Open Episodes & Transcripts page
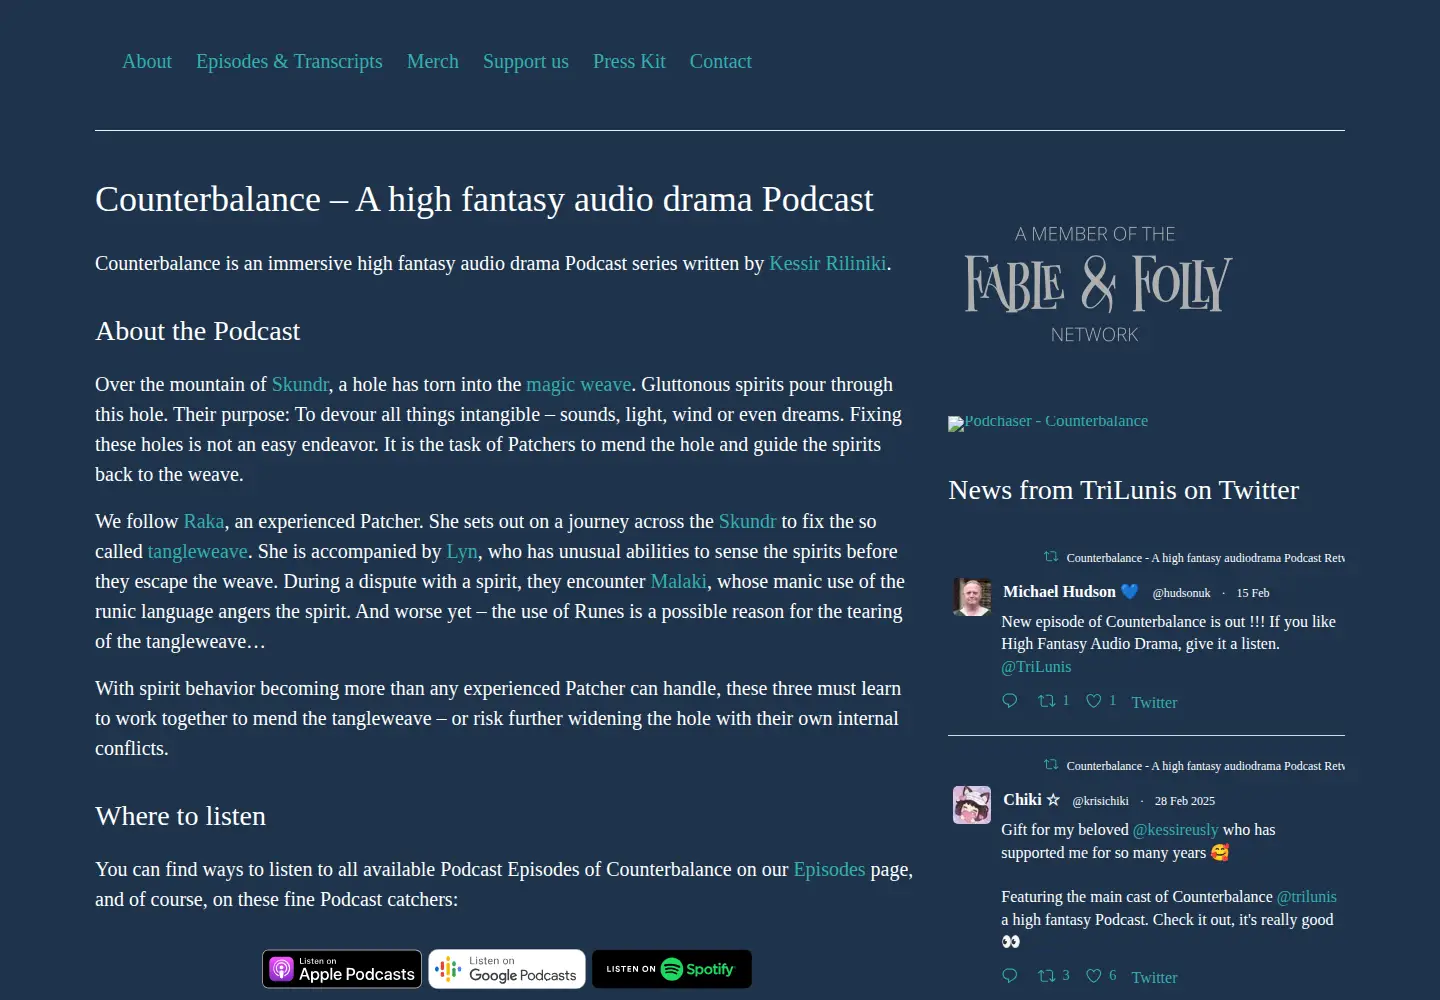Screen dimensions: 1440x1000 pyautogui.click(x=289, y=61)
